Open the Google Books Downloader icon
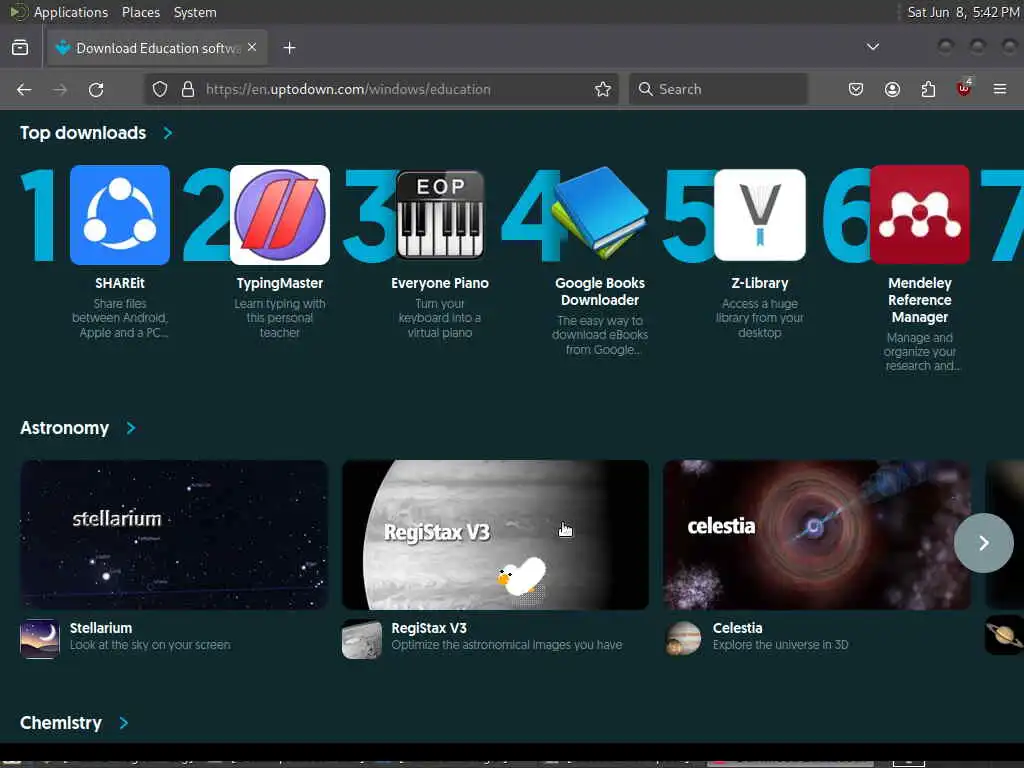 pyautogui.click(x=600, y=214)
